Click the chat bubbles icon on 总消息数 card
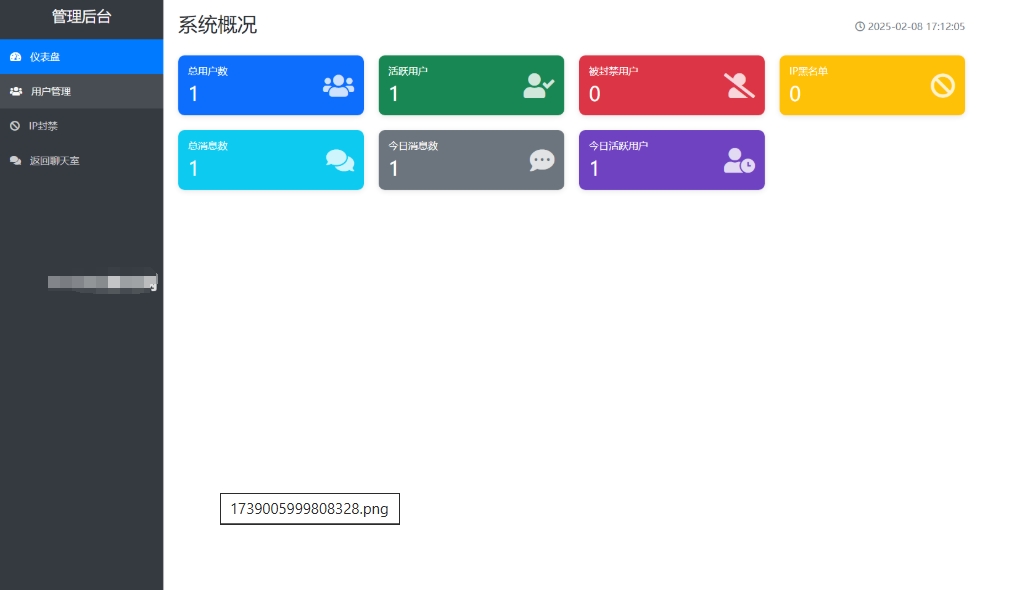 pos(340,160)
